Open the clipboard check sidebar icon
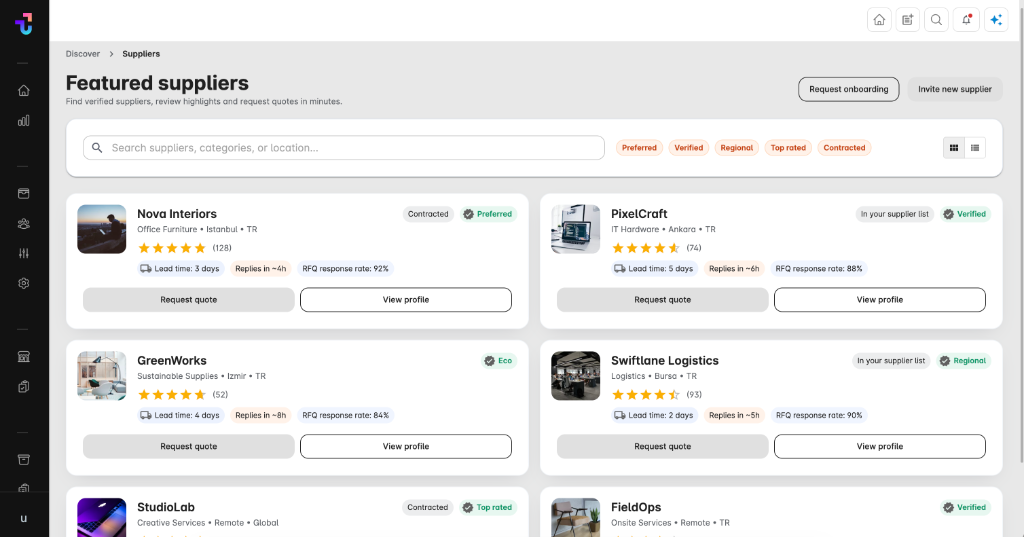Screen dimensions: 1024x537 pos(24,387)
